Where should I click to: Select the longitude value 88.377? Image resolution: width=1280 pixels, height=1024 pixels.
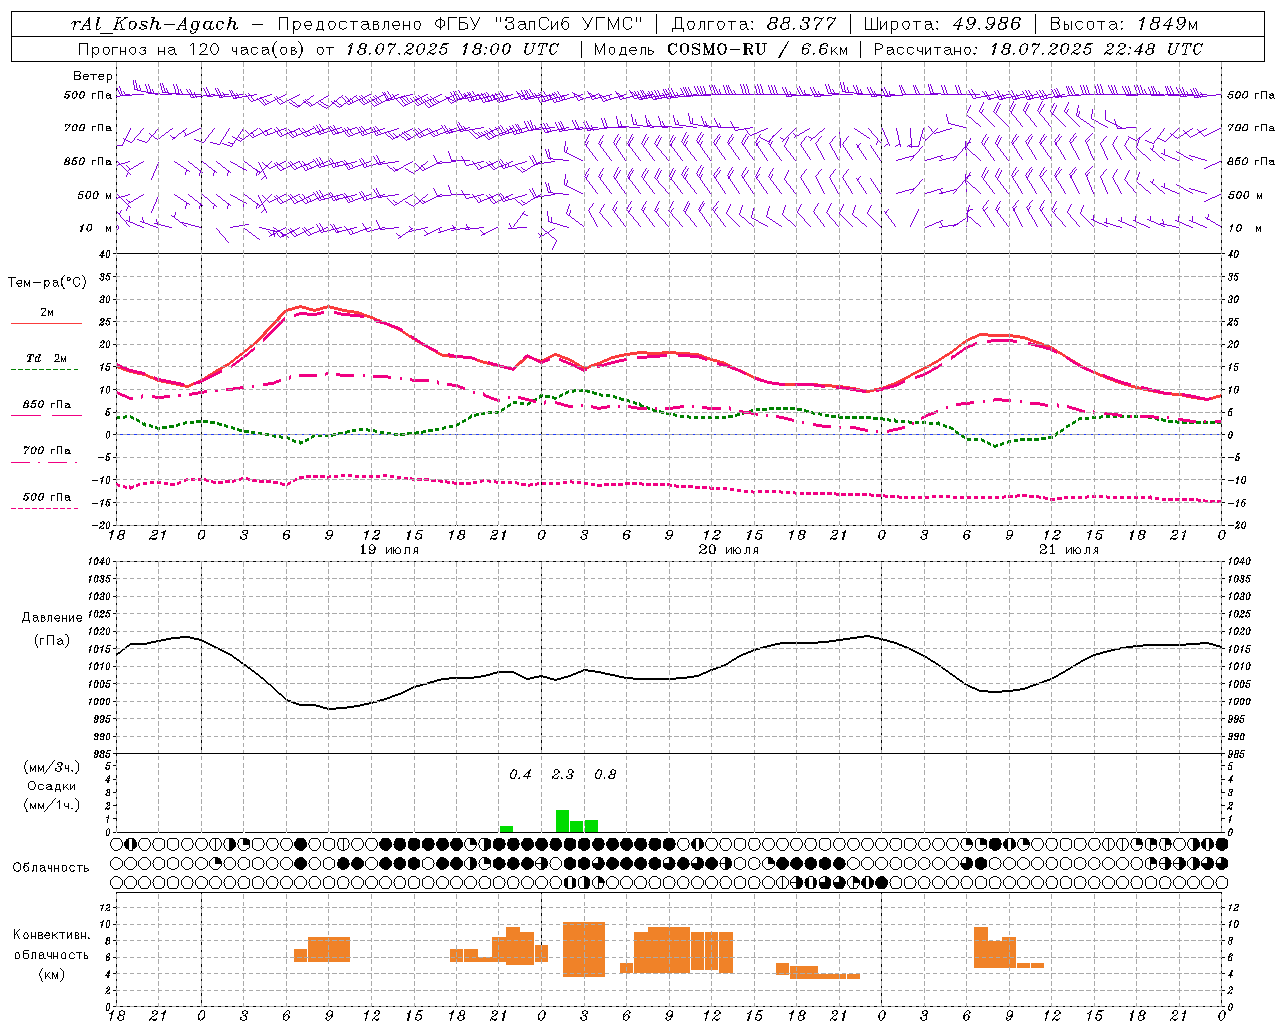802,24
